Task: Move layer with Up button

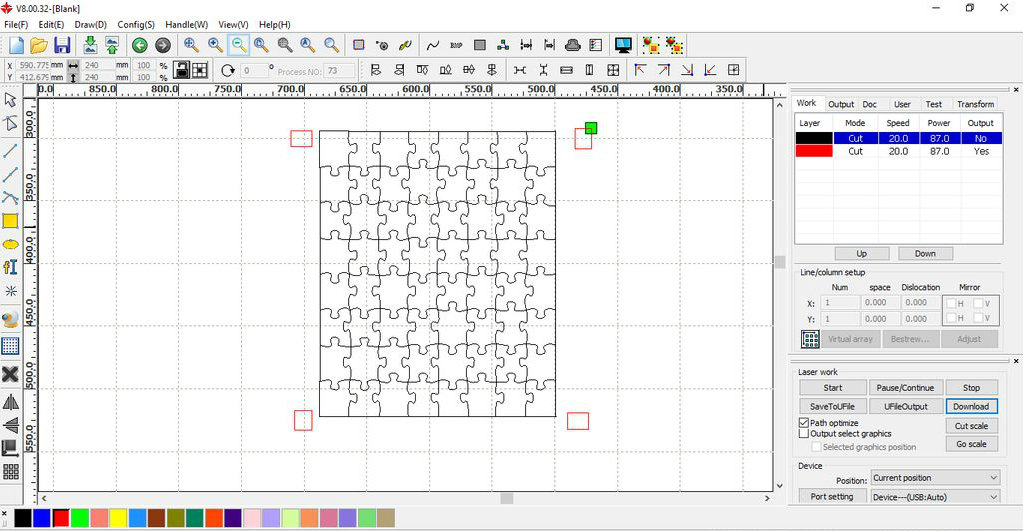Action: (x=862, y=254)
